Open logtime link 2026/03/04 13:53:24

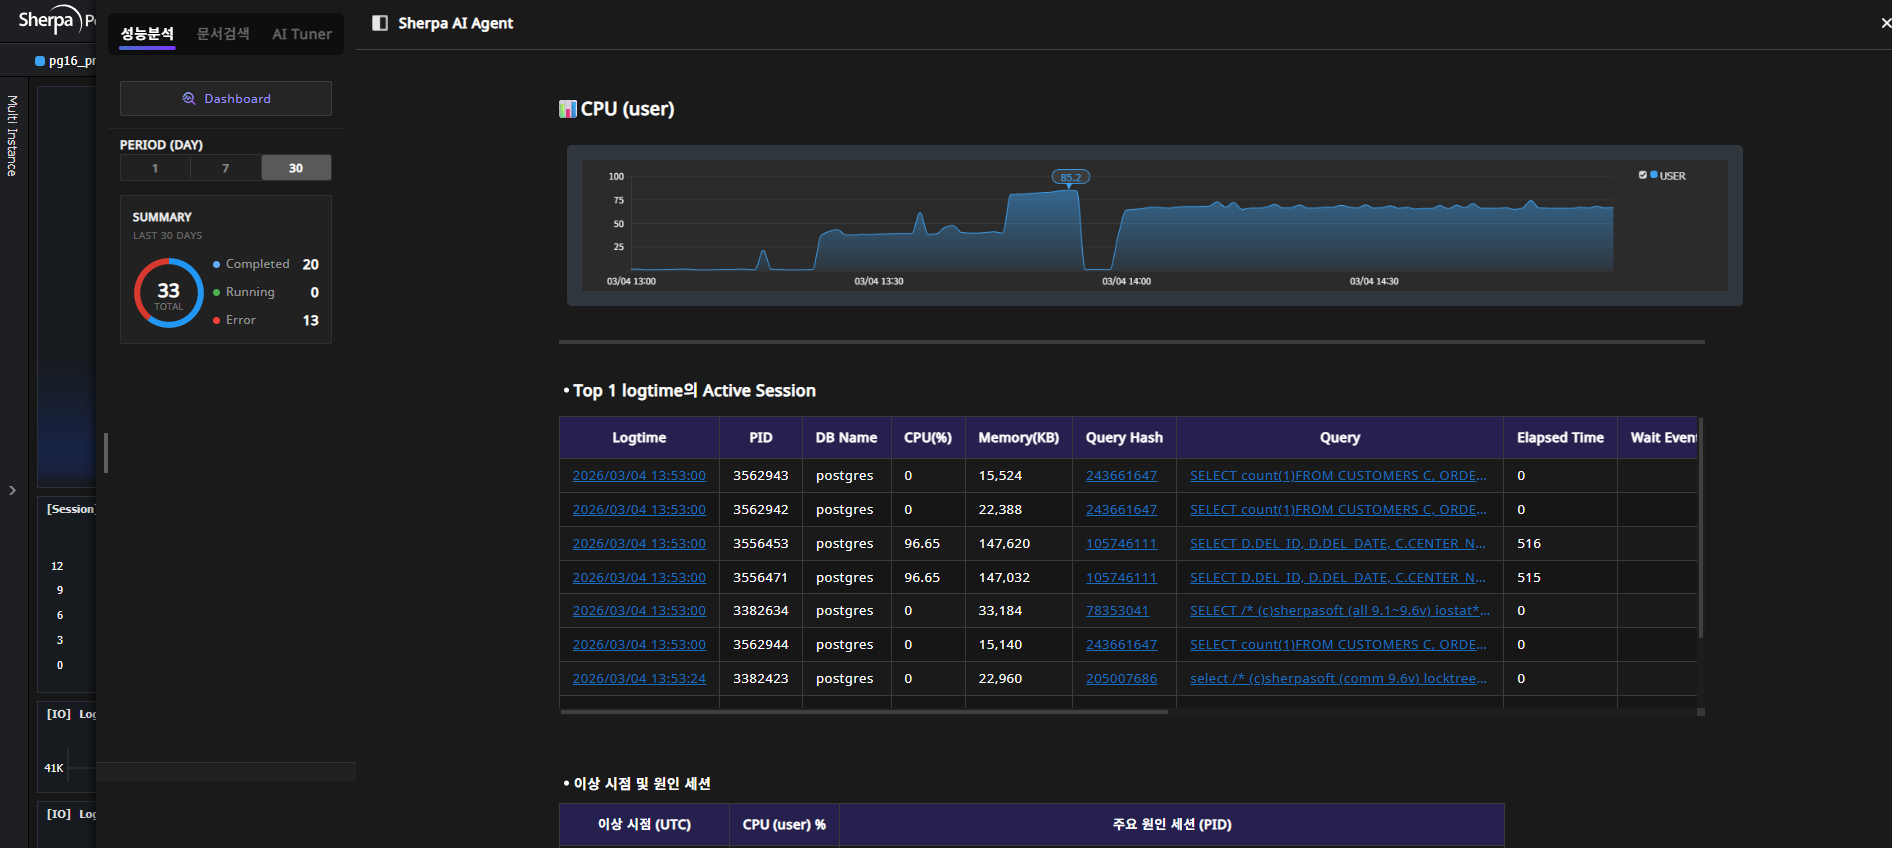pyautogui.click(x=639, y=679)
